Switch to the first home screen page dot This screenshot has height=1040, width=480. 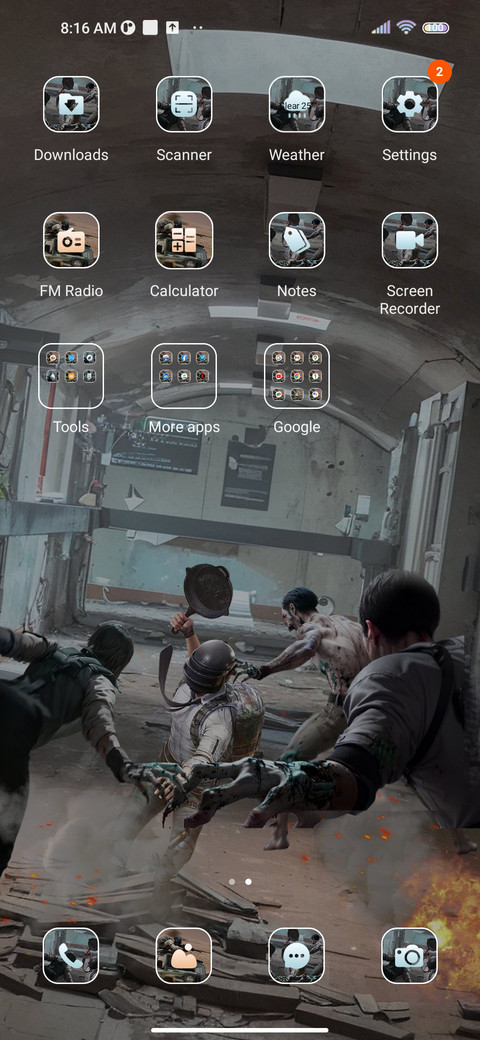click(231, 882)
